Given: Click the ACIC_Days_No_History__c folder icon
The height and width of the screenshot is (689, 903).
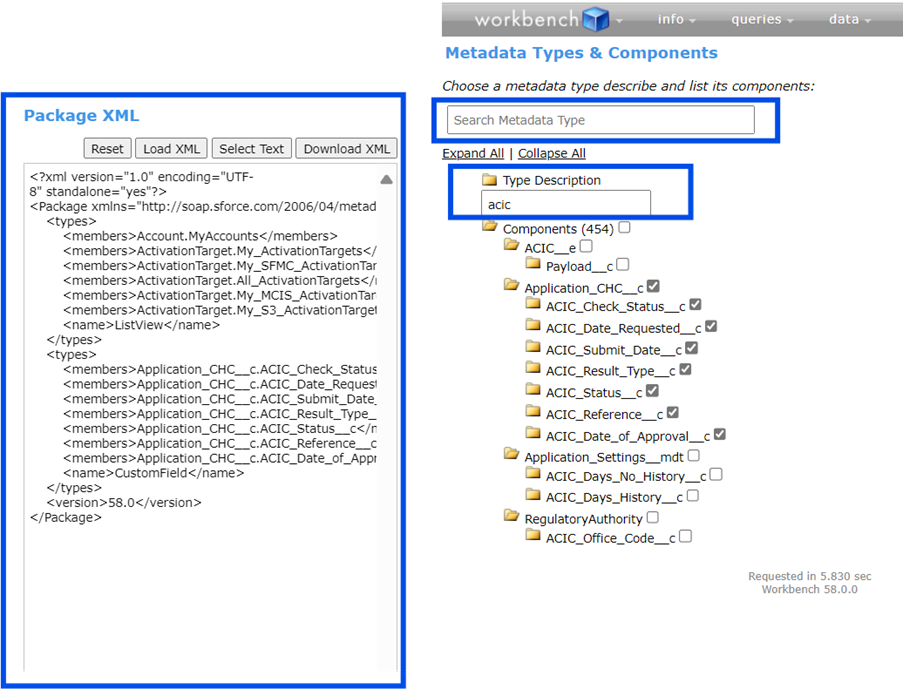Looking at the screenshot, I should click(x=533, y=474).
